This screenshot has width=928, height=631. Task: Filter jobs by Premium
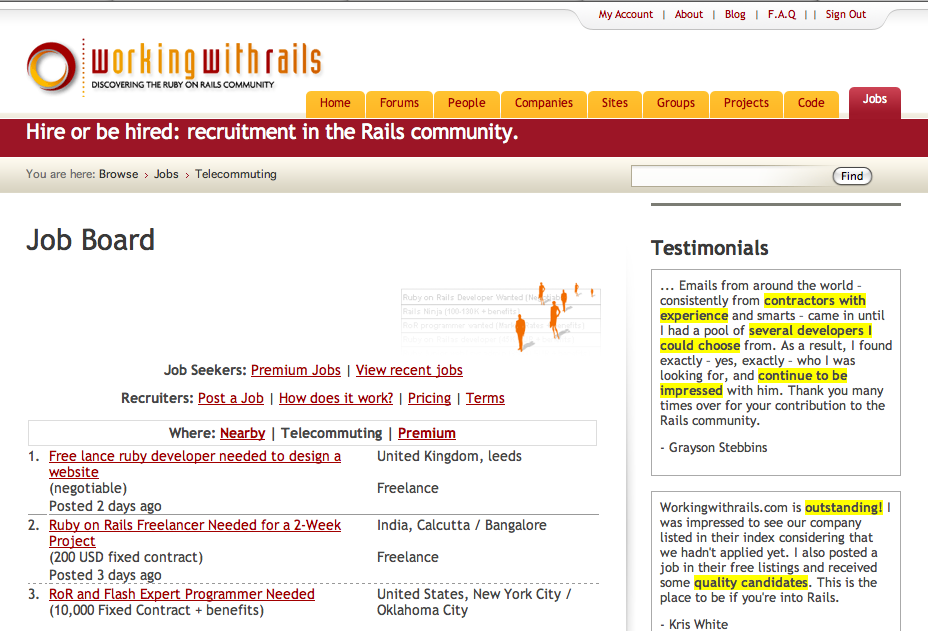427,433
